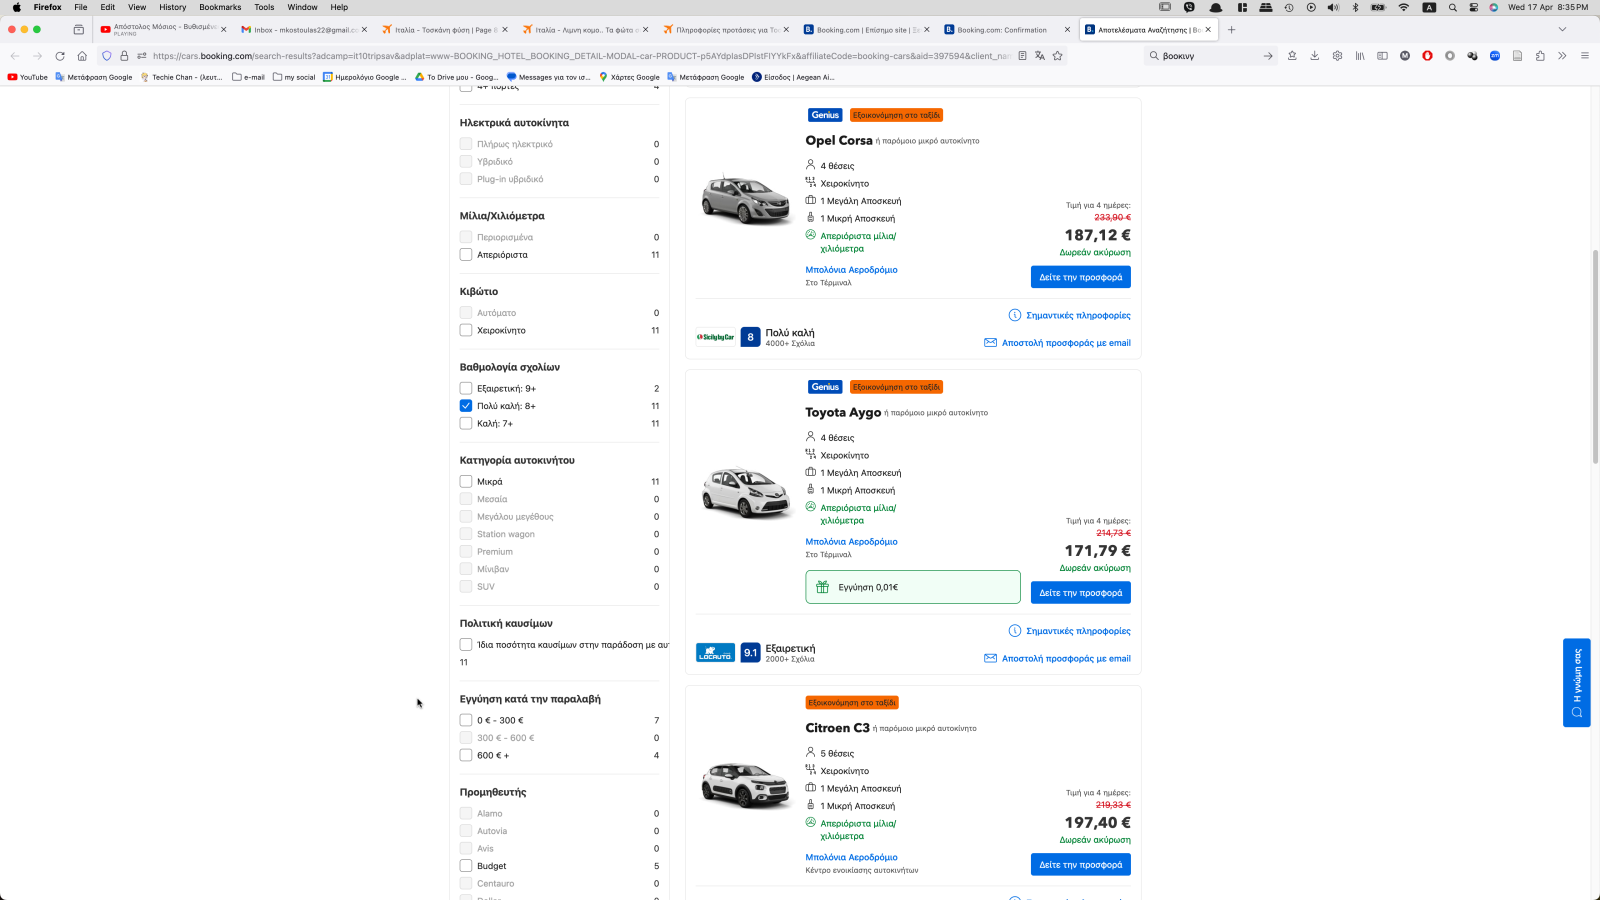
Task: Go to the Firefox home page icon
Action: pos(82,56)
